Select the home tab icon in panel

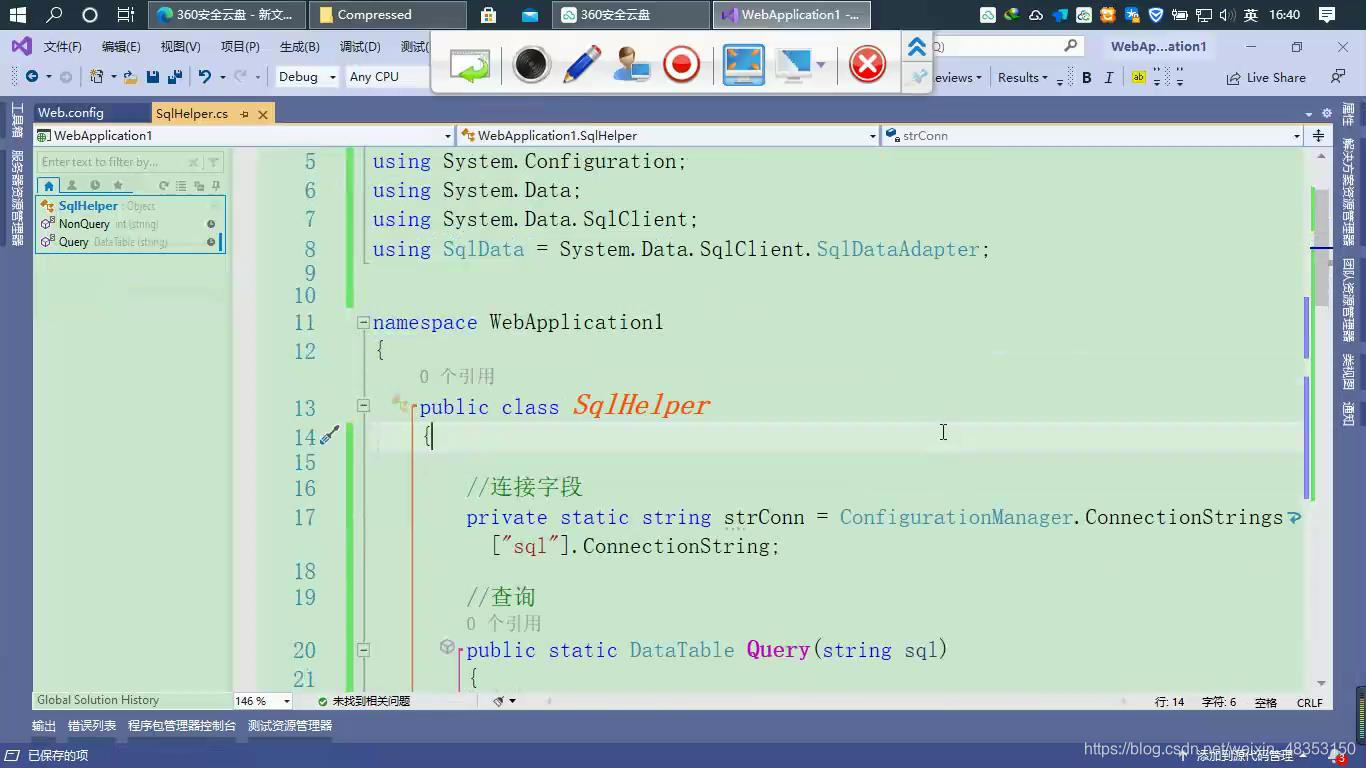coord(49,185)
